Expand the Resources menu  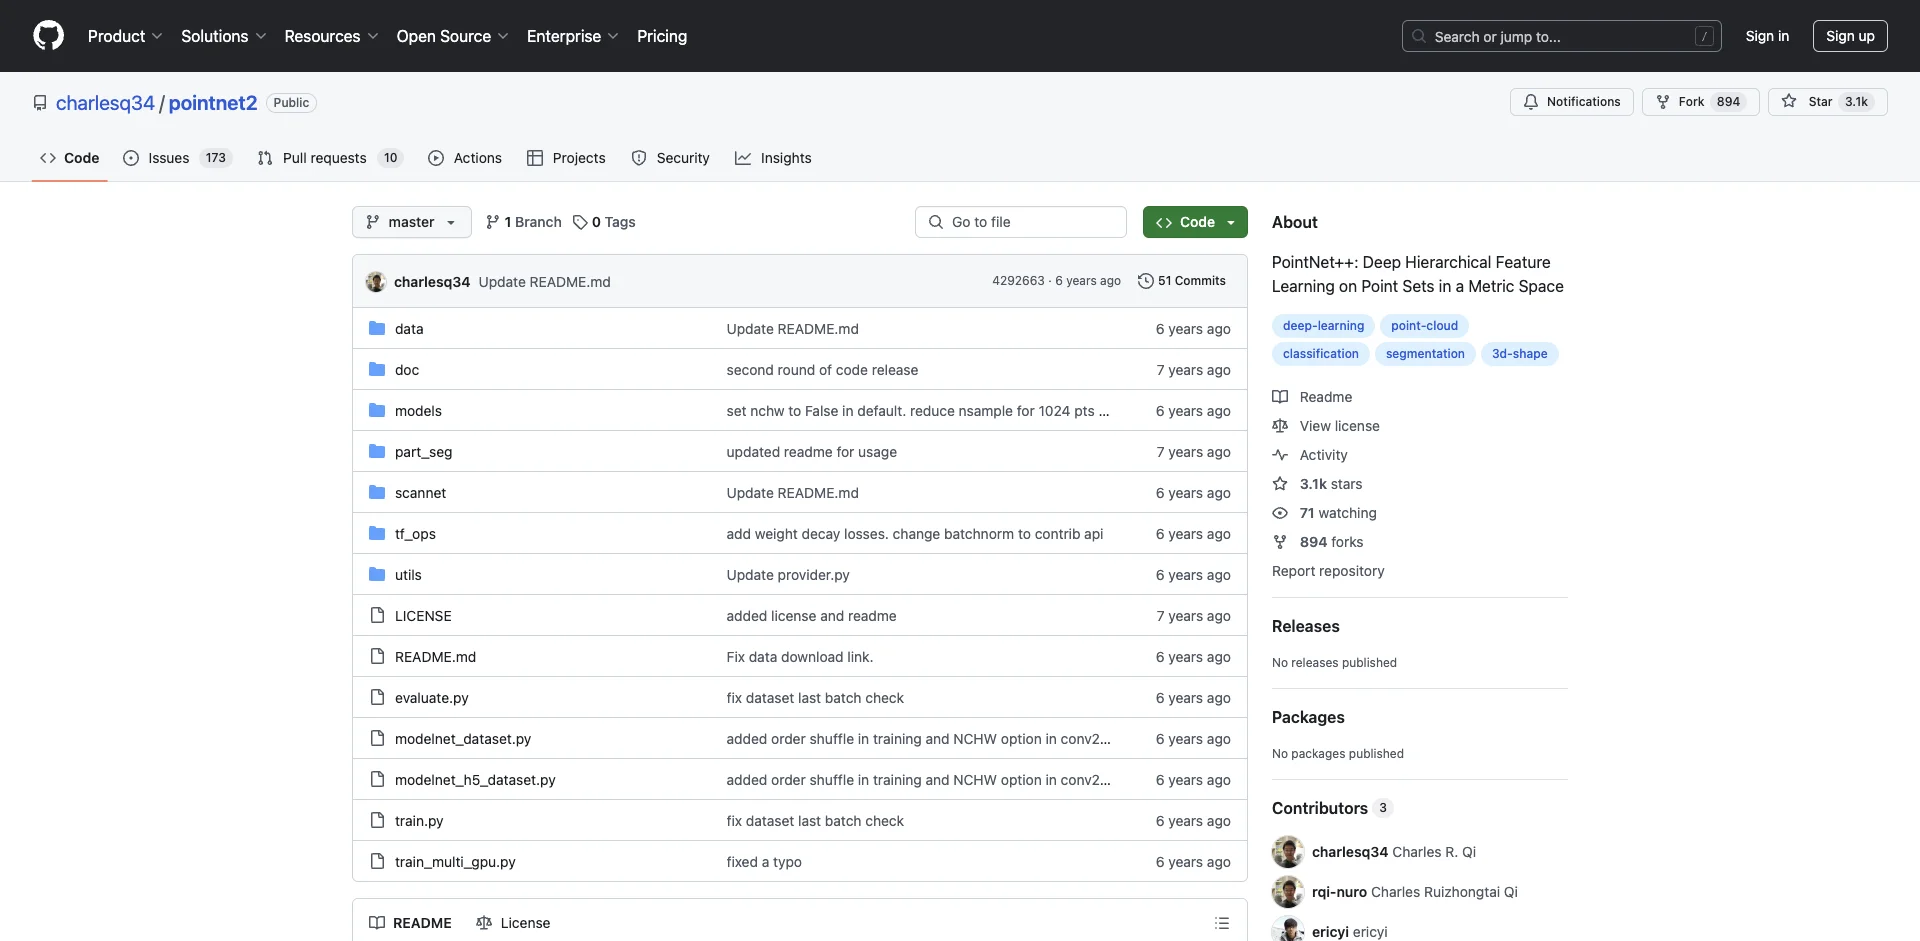[x=331, y=36]
